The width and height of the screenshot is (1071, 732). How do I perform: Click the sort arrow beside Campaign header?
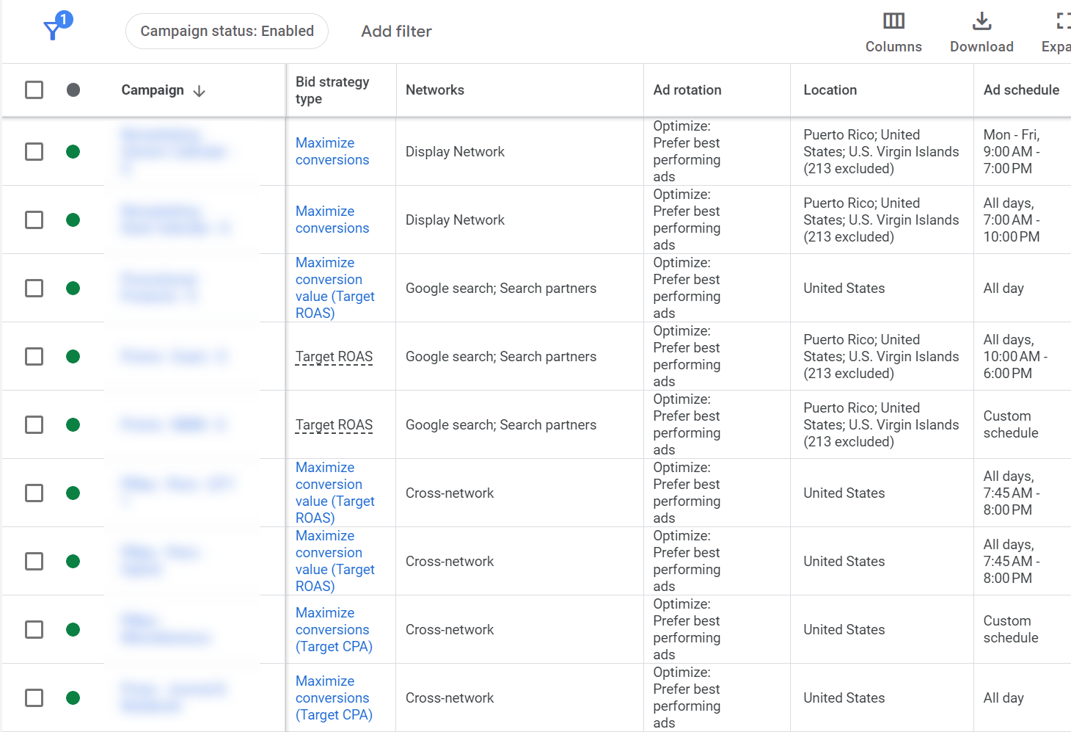(x=199, y=91)
